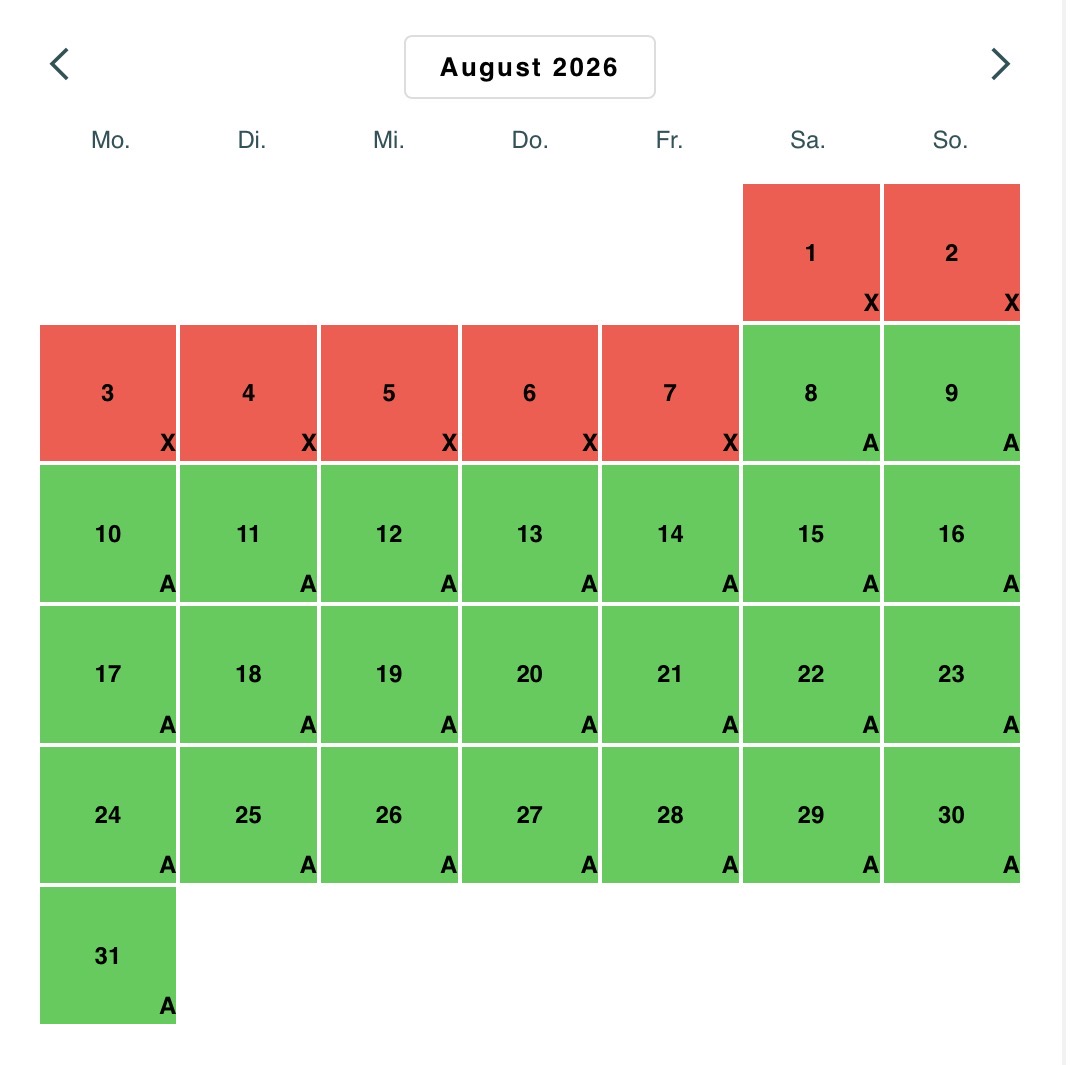Image resolution: width=1072 pixels, height=1065 pixels.
Task: Select the green August 16 cell
Action: pyautogui.click(x=951, y=534)
